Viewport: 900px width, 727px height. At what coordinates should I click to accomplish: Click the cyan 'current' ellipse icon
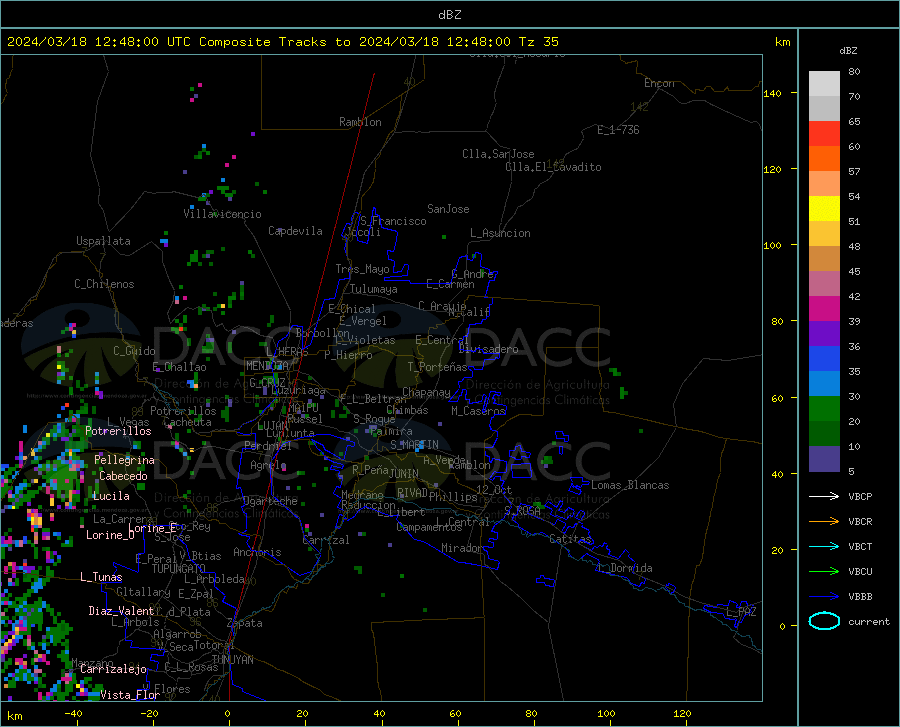pyautogui.click(x=824, y=621)
